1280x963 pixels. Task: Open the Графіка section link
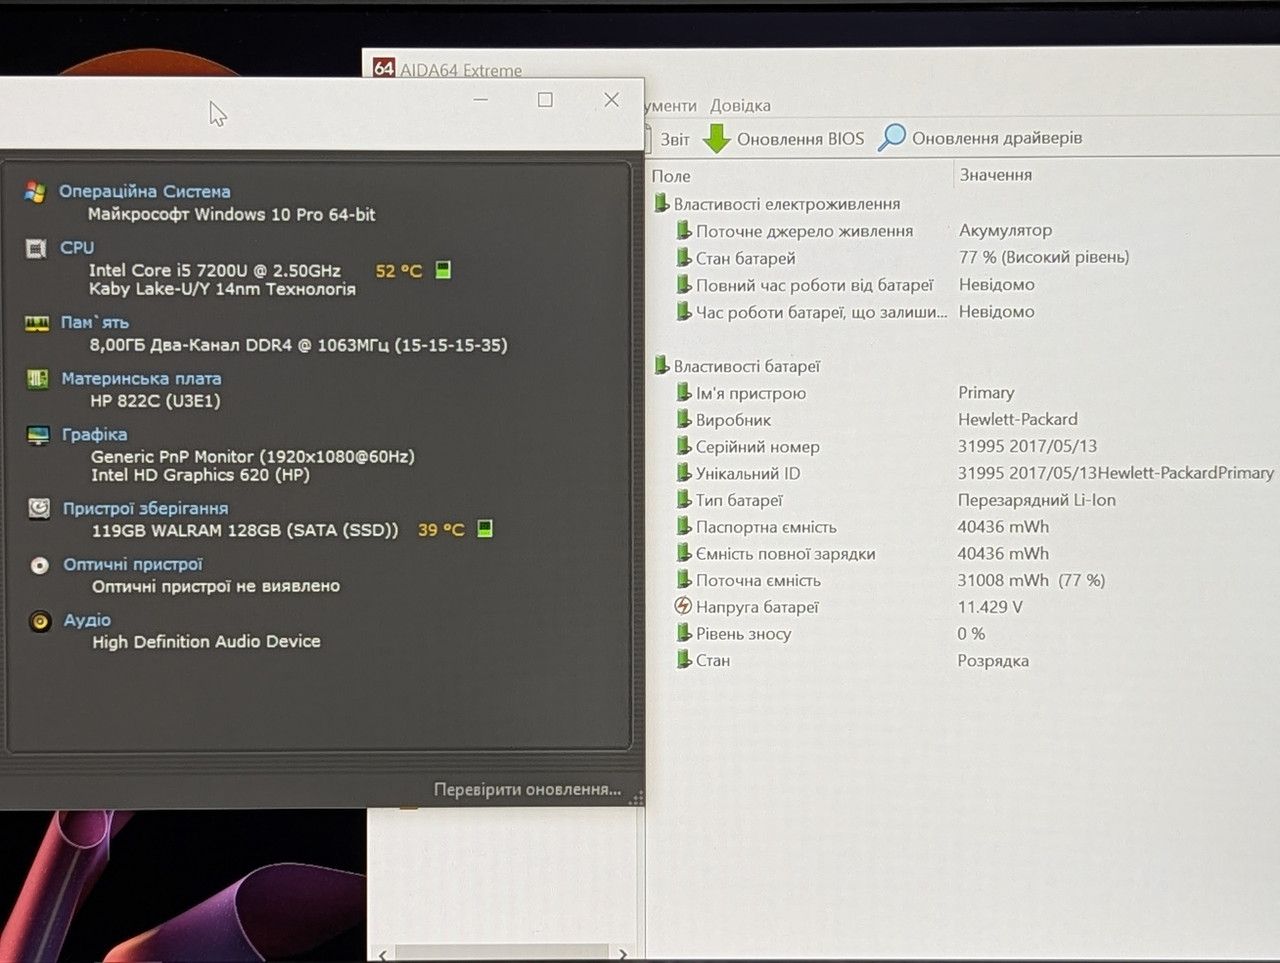(x=94, y=434)
